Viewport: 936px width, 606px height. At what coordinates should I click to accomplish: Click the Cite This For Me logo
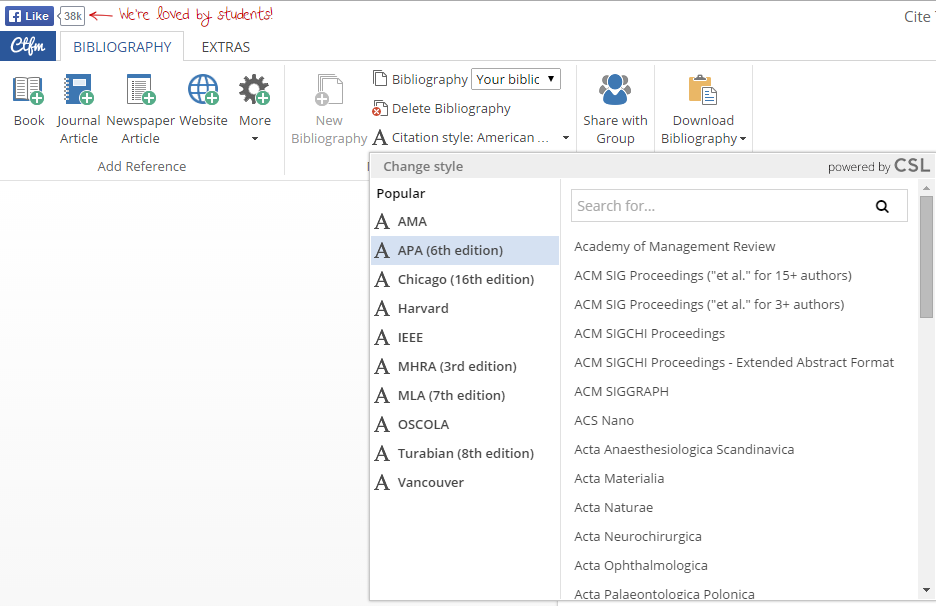point(28,46)
